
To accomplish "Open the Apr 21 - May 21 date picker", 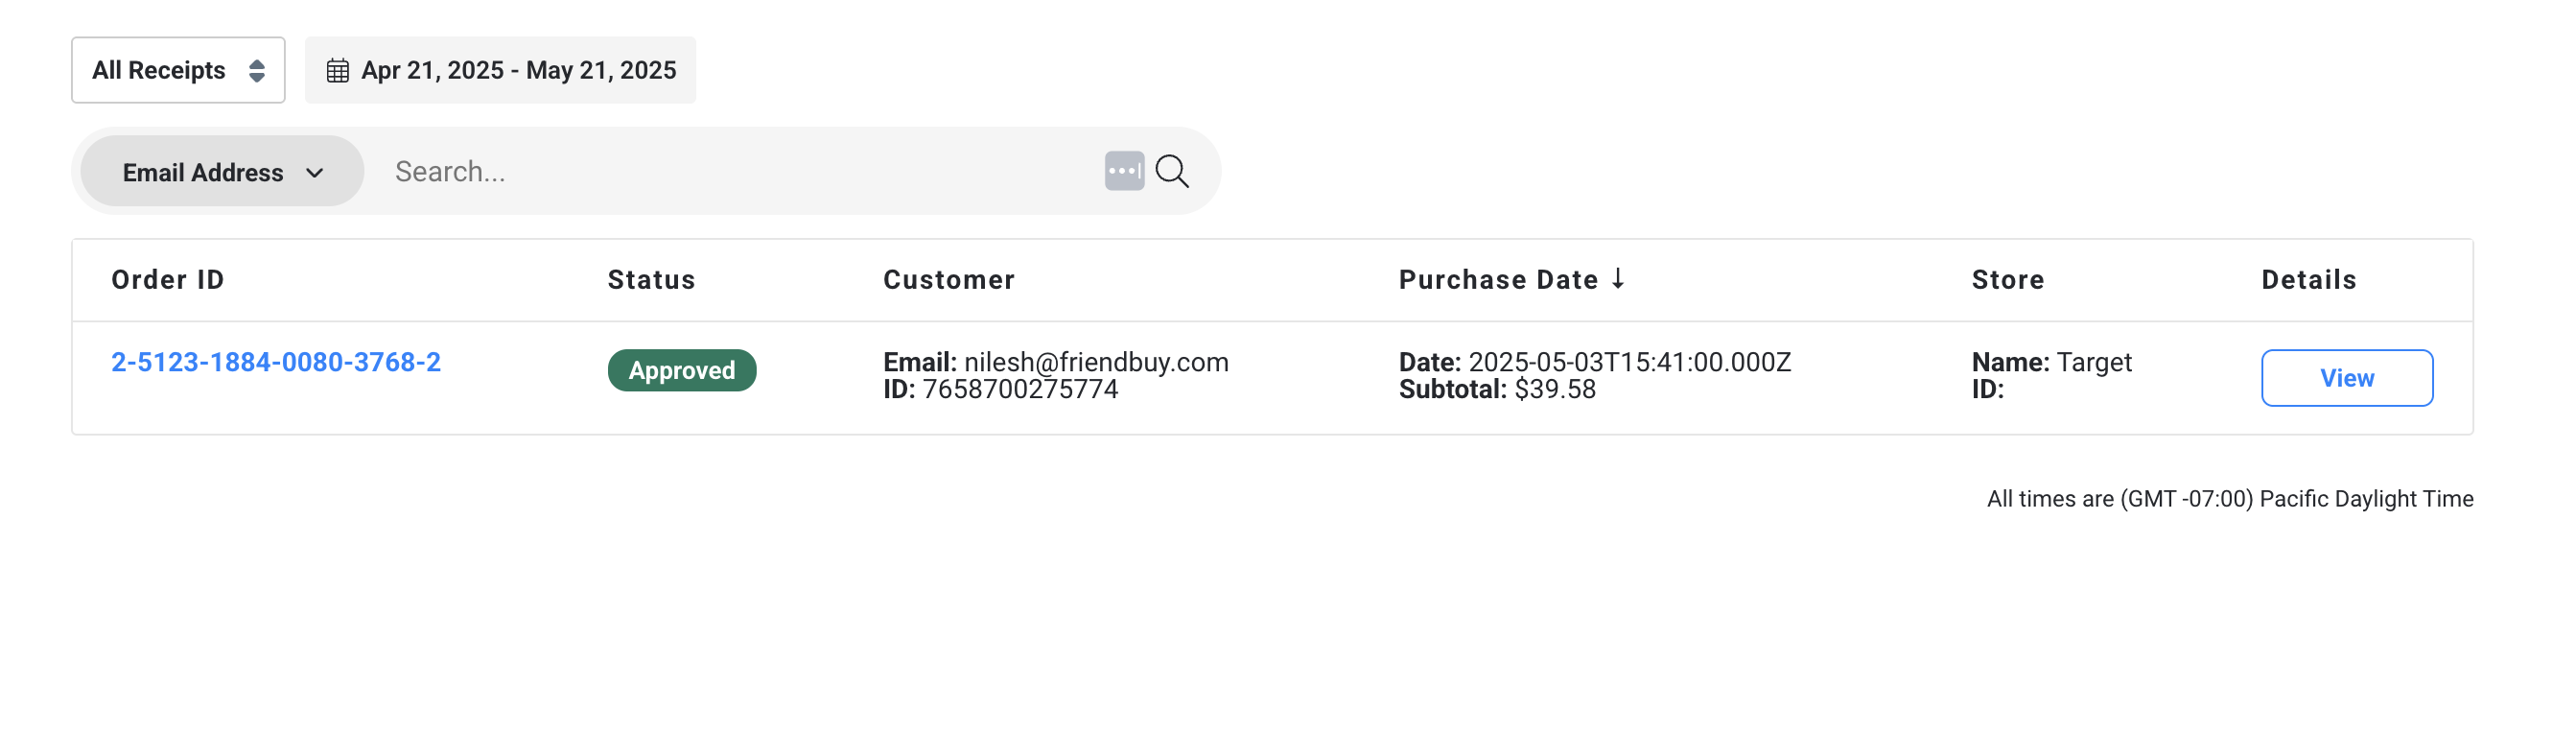I will point(500,70).
